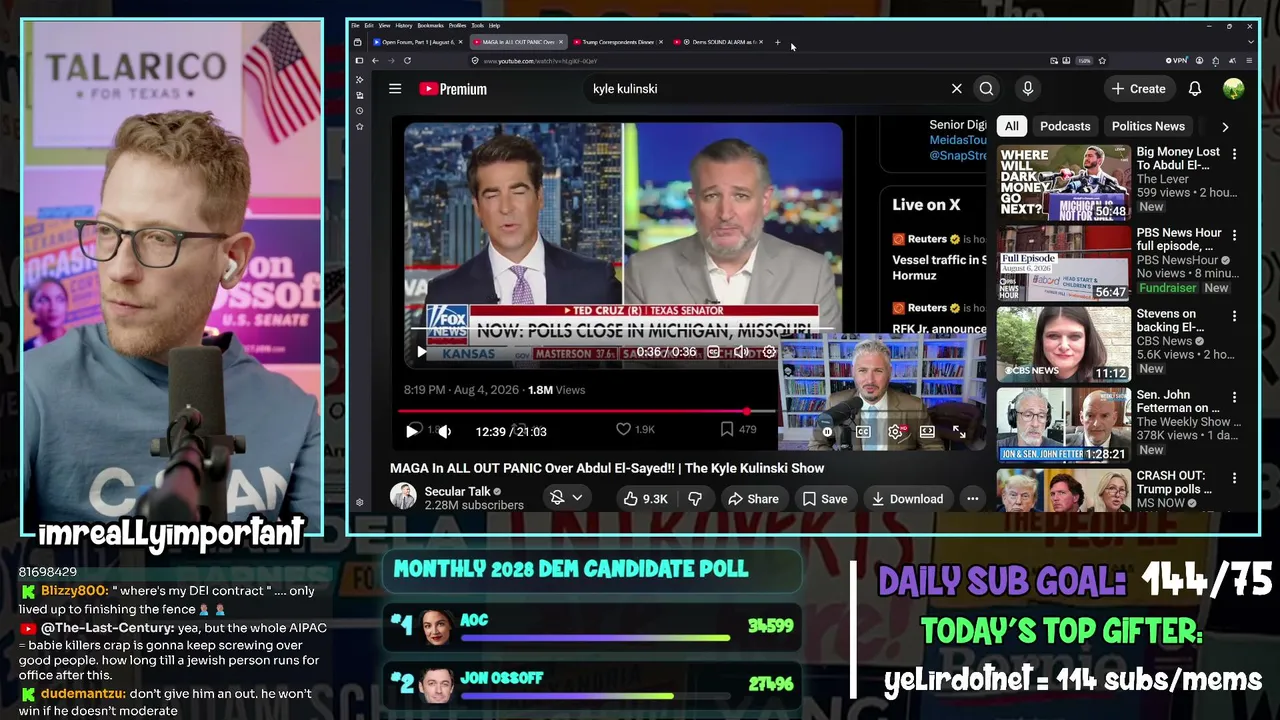The width and height of the screenshot is (1280, 720).
Task: Switch to the 'Dems SOUND ALARM' tab
Action: tap(718, 42)
